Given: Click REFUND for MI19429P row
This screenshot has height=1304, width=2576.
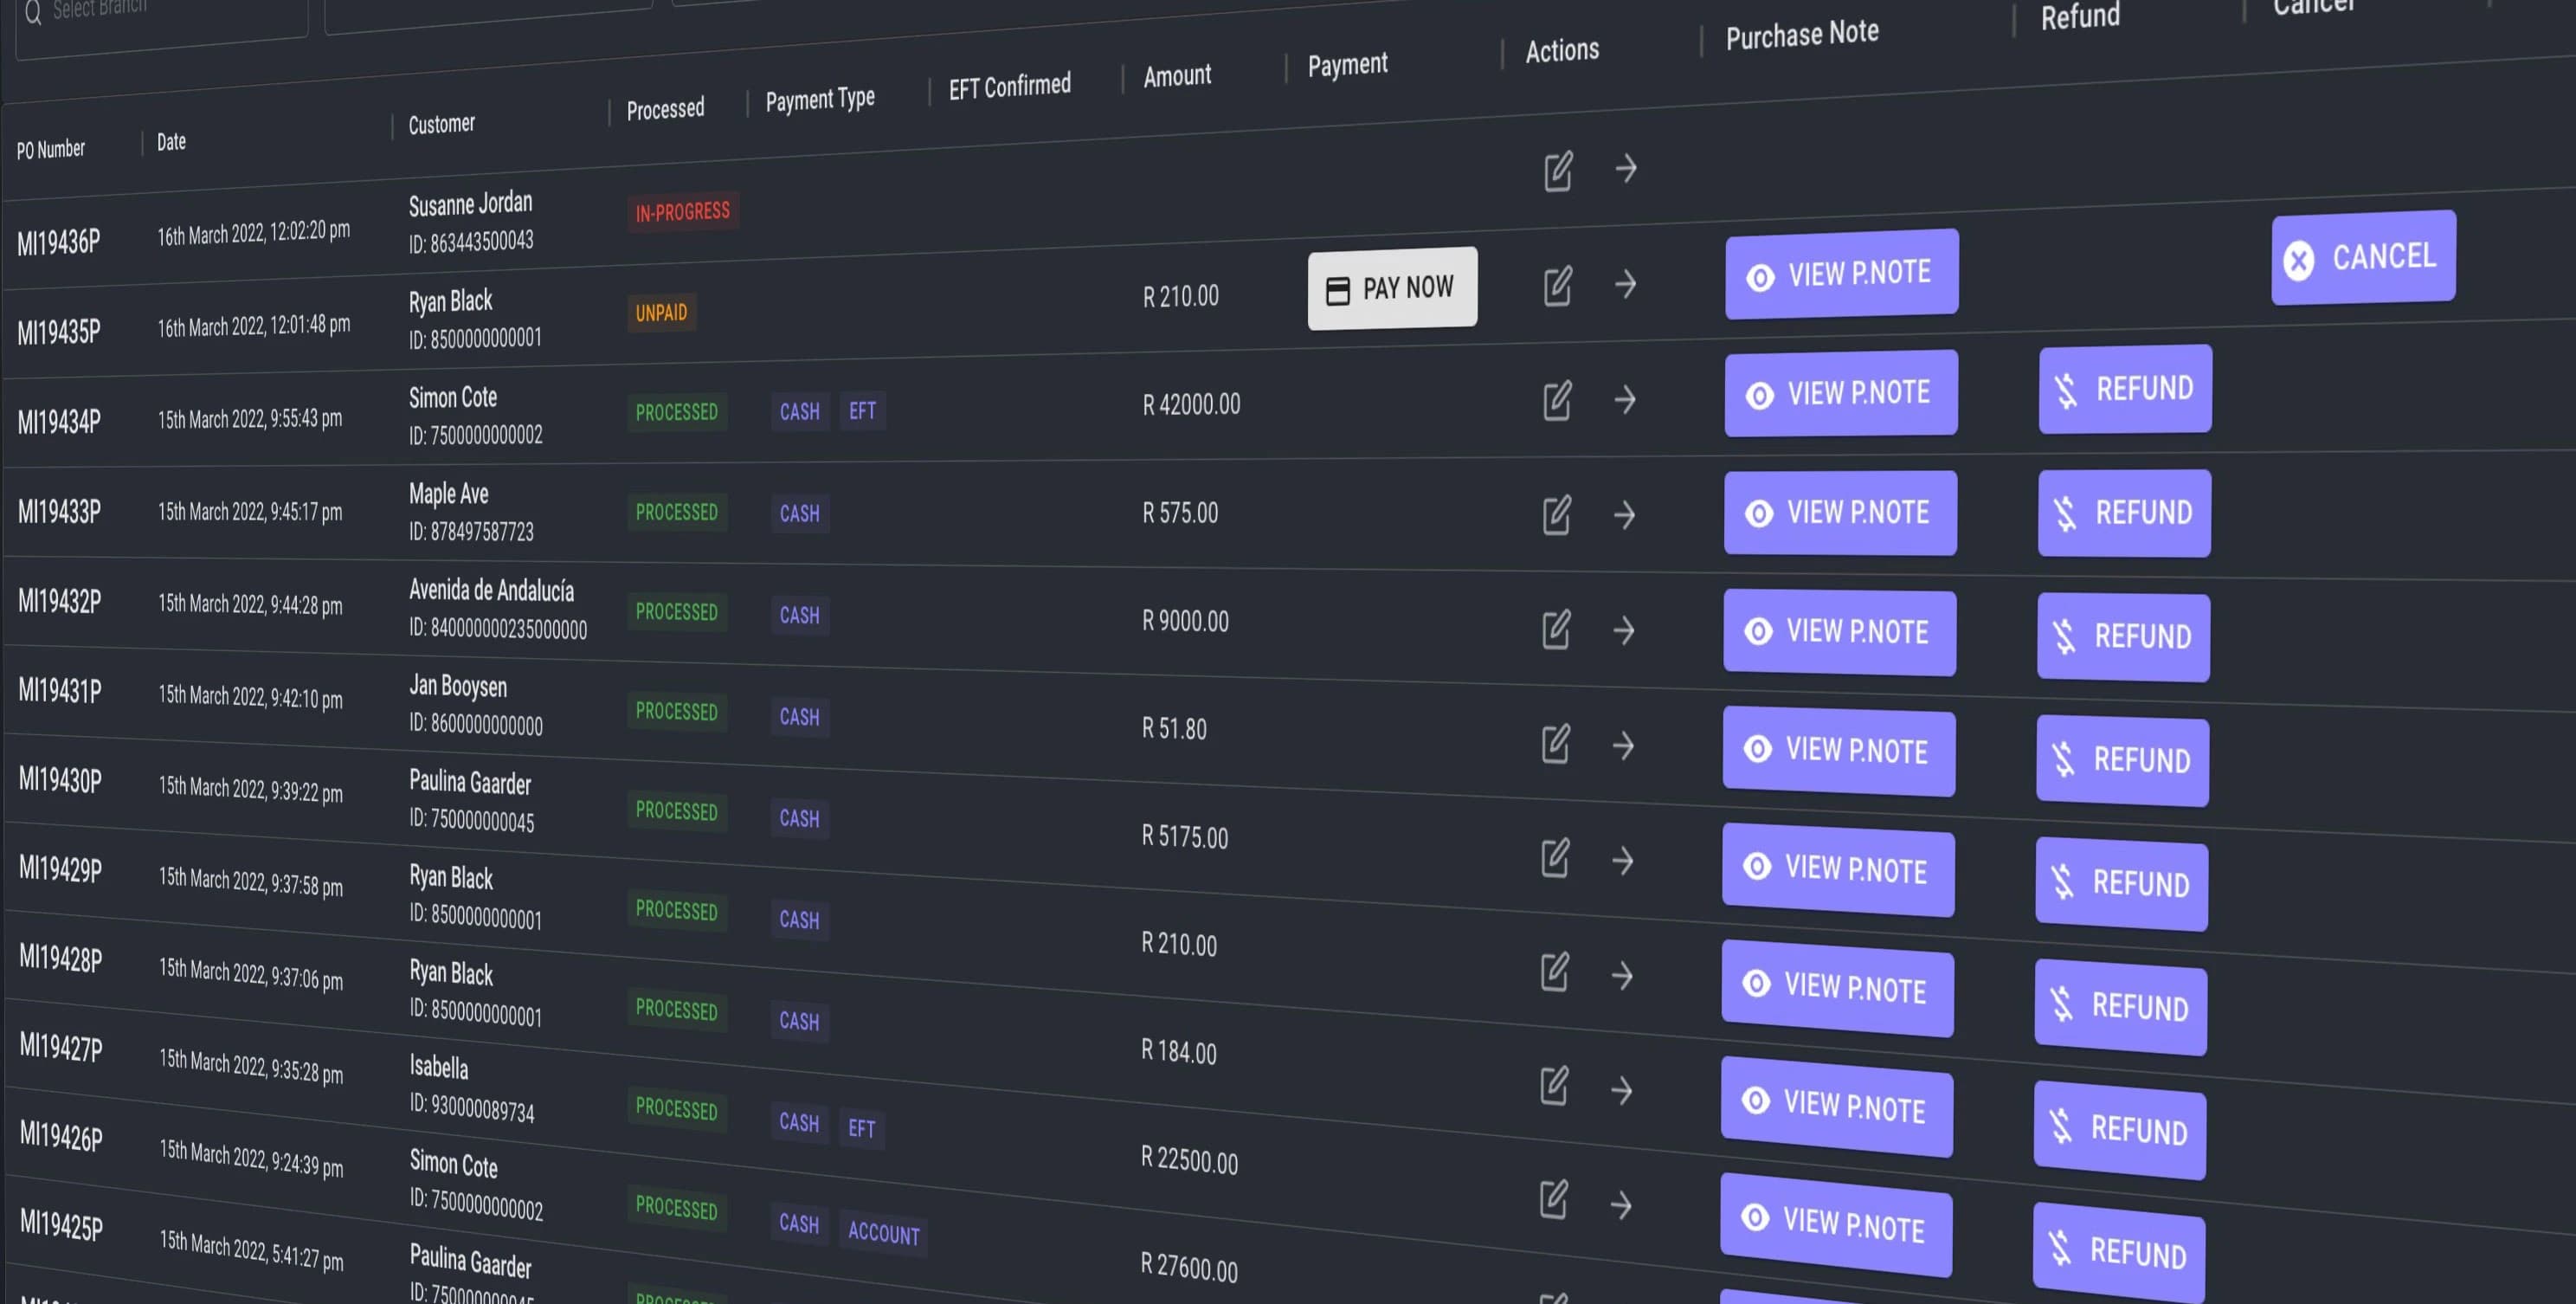Looking at the screenshot, I should click(2119, 883).
